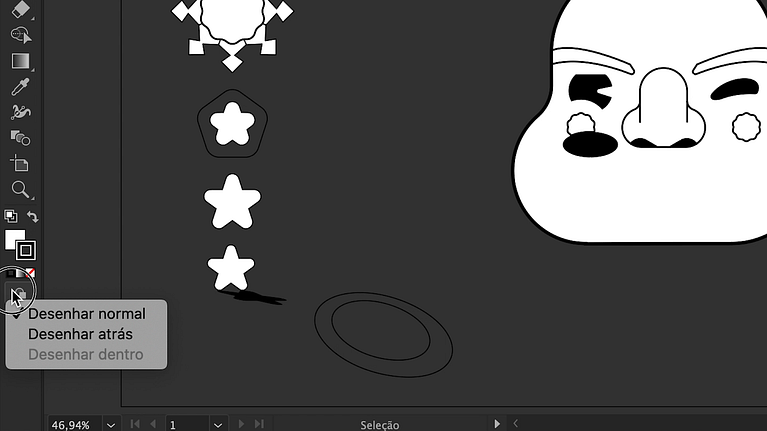Expand the artboard number dropdown
This screenshot has width=767, height=431.
(x=218, y=425)
